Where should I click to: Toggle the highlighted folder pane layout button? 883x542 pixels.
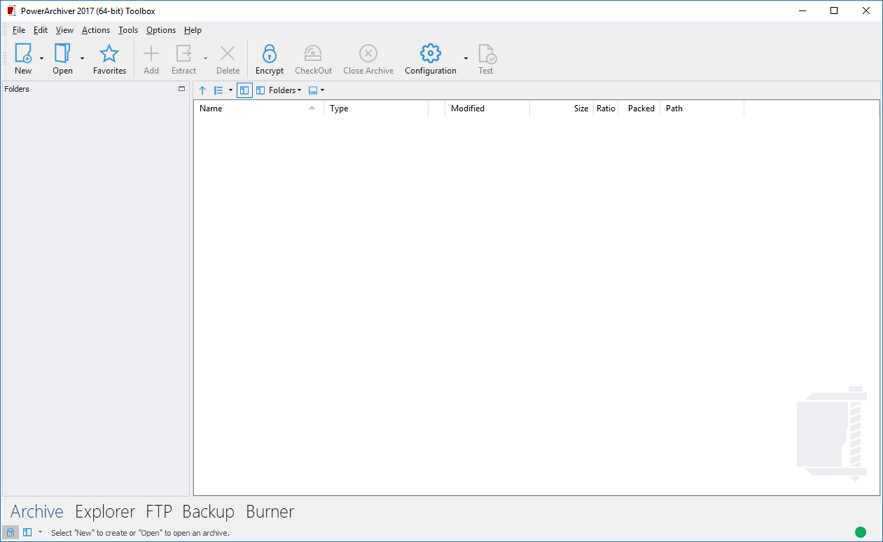tap(244, 90)
